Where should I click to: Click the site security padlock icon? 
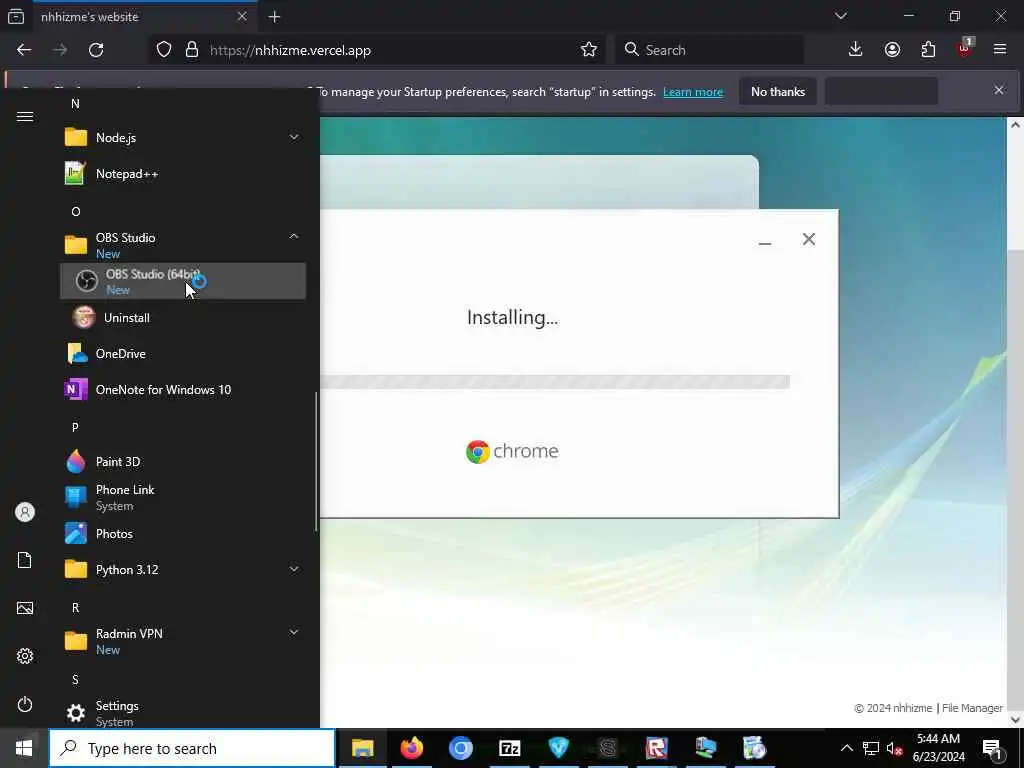pos(192,50)
